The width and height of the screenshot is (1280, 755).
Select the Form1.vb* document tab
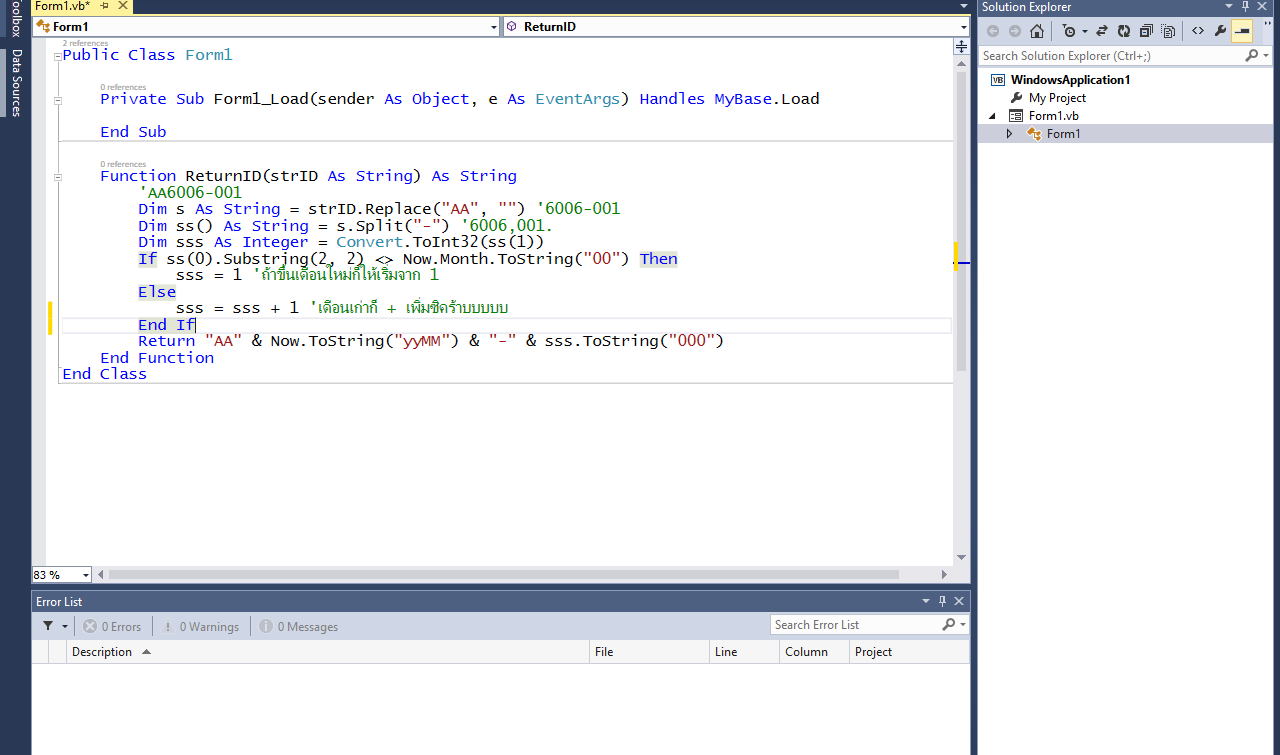(62, 6)
